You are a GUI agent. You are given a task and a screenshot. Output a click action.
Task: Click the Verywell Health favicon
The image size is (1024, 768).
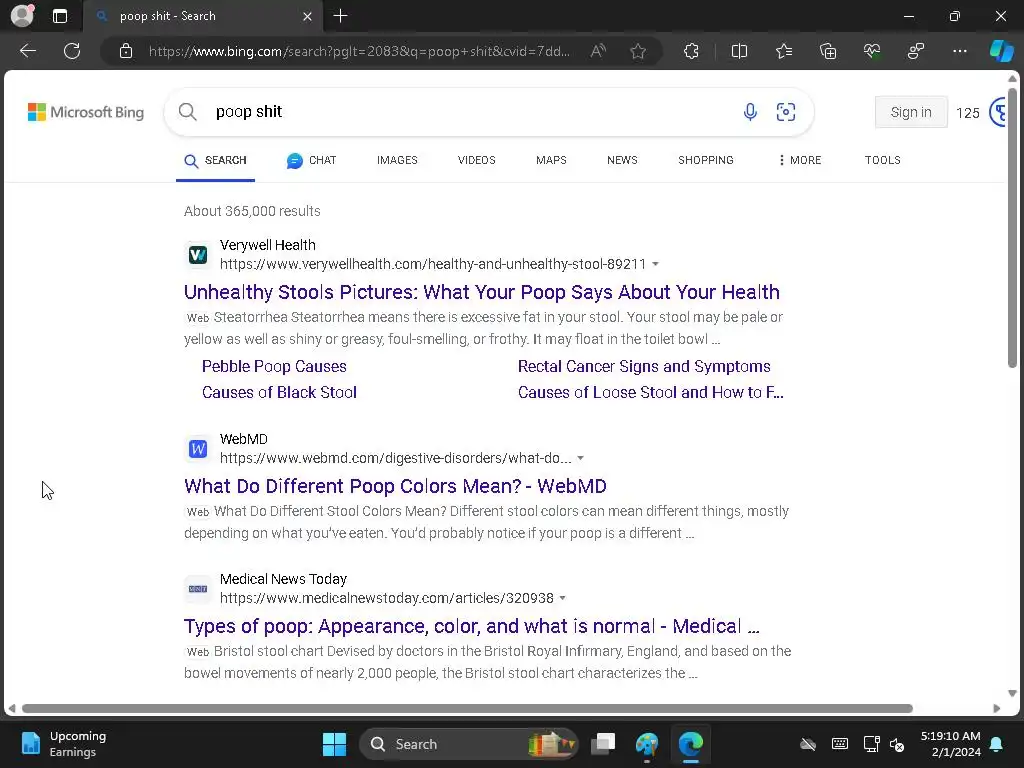pos(198,255)
